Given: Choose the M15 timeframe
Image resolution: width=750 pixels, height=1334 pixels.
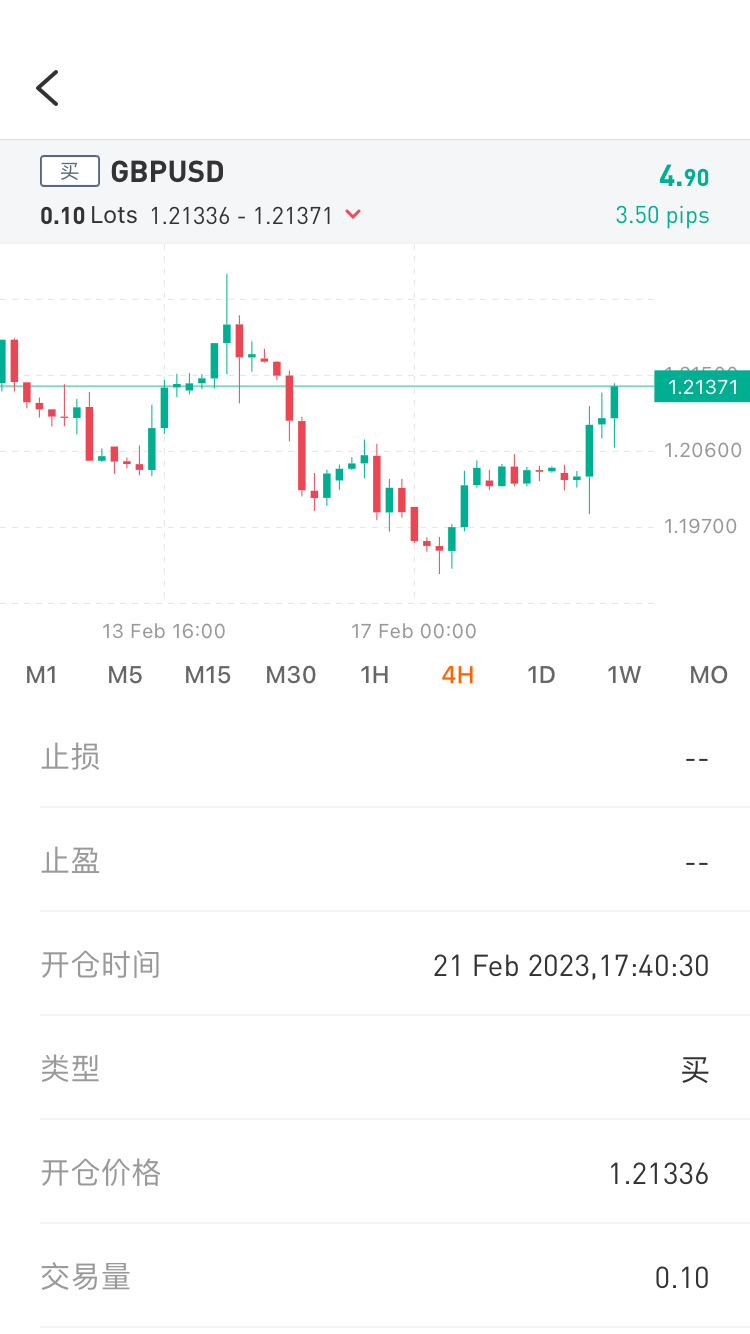Looking at the screenshot, I should [208, 675].
